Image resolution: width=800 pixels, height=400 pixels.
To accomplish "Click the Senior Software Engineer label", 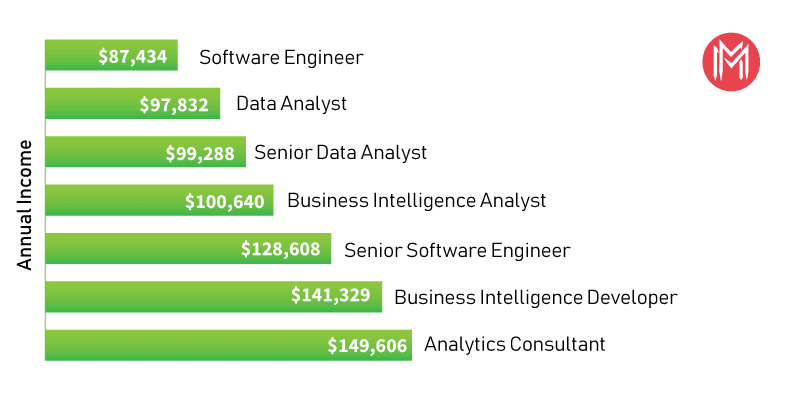I will click(456, 249).
